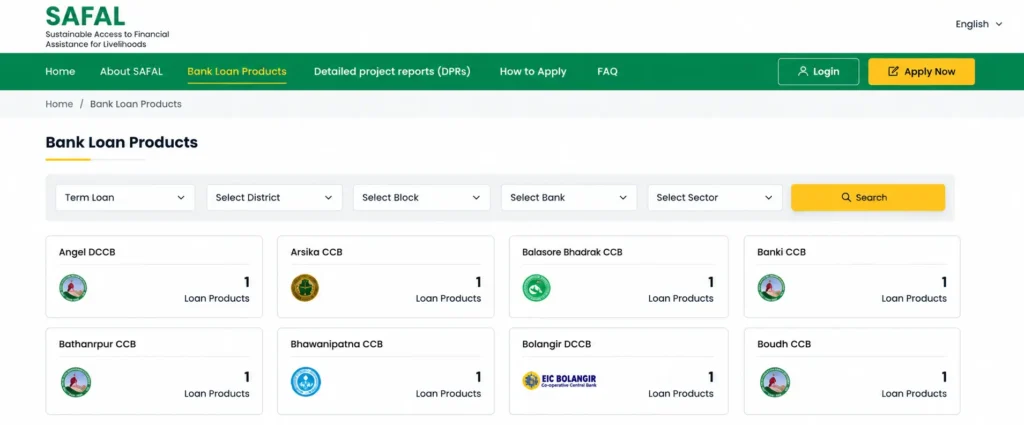Go to Home in navigation bar

60,72
